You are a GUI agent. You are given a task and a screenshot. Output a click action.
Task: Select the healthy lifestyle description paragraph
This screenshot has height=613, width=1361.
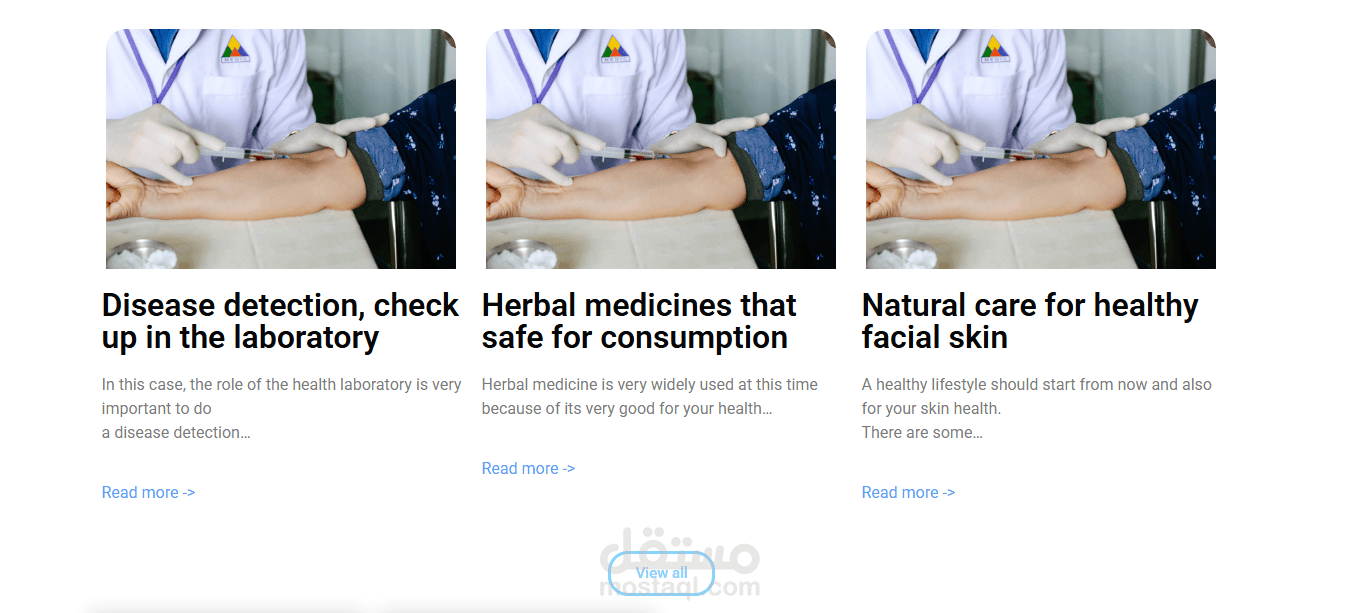coord(1037,408)
